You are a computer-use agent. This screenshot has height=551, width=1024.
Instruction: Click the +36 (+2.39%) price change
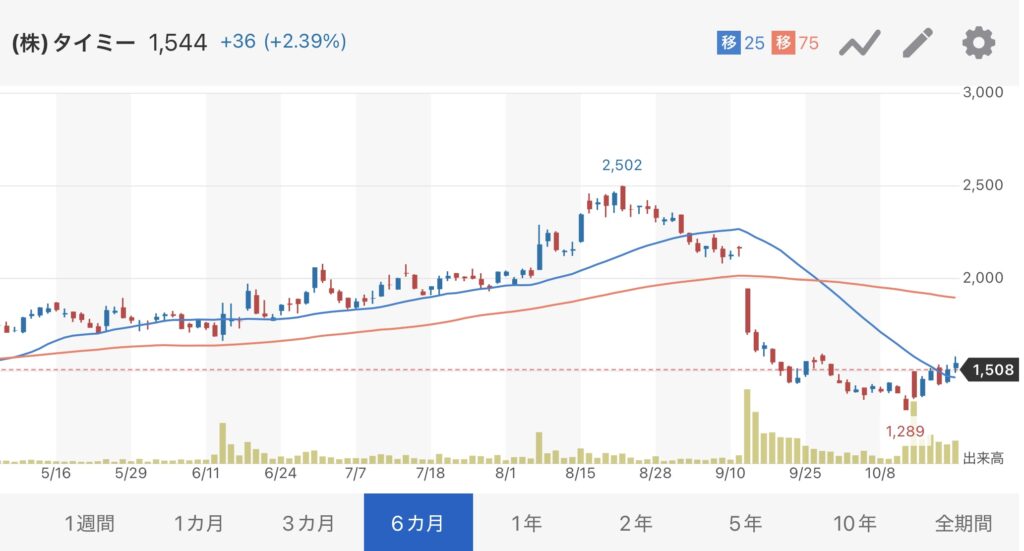[x=283, y=42]
